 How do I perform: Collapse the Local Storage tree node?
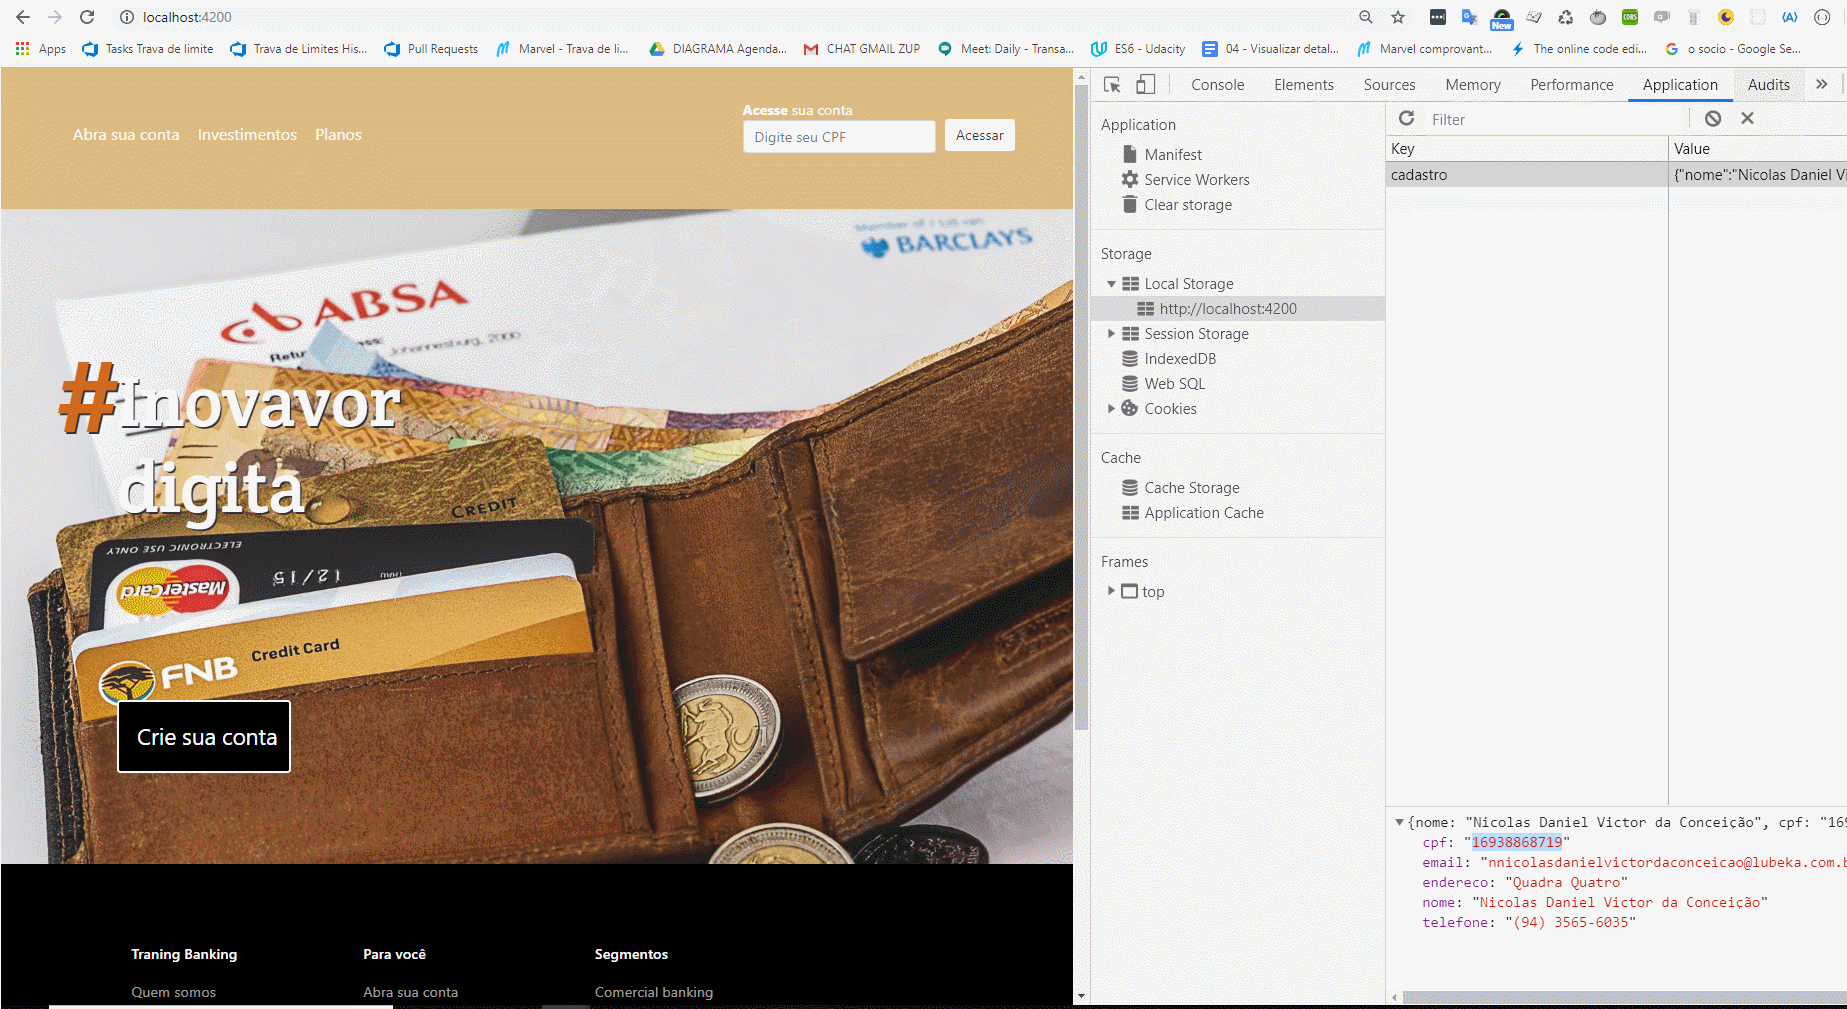(1111, 284)
